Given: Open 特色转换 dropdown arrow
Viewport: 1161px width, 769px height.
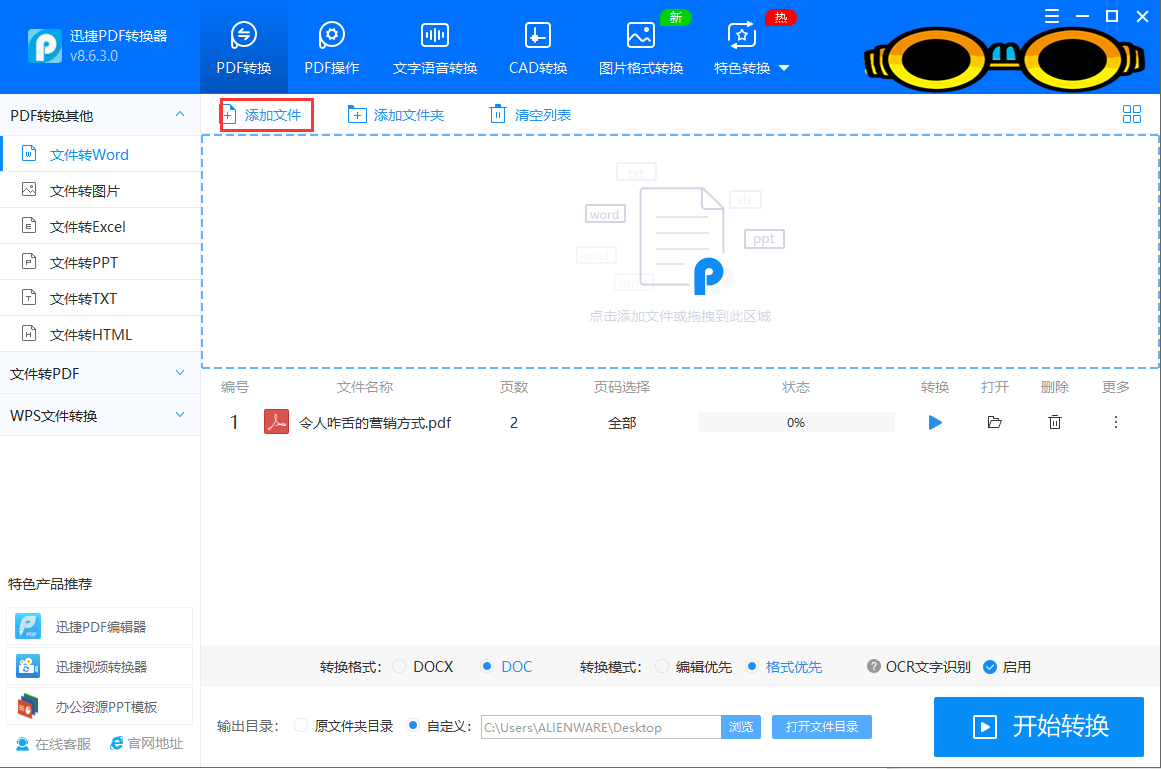Looking at the screenshot, I should tap(784, 68).
